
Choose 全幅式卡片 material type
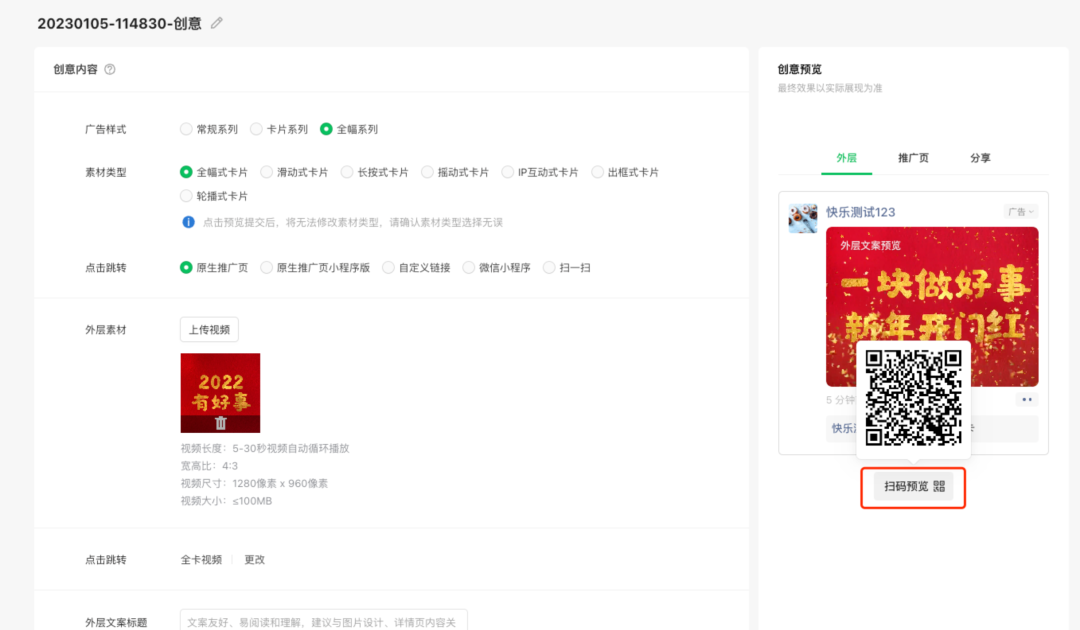click(x=214, y=172)
